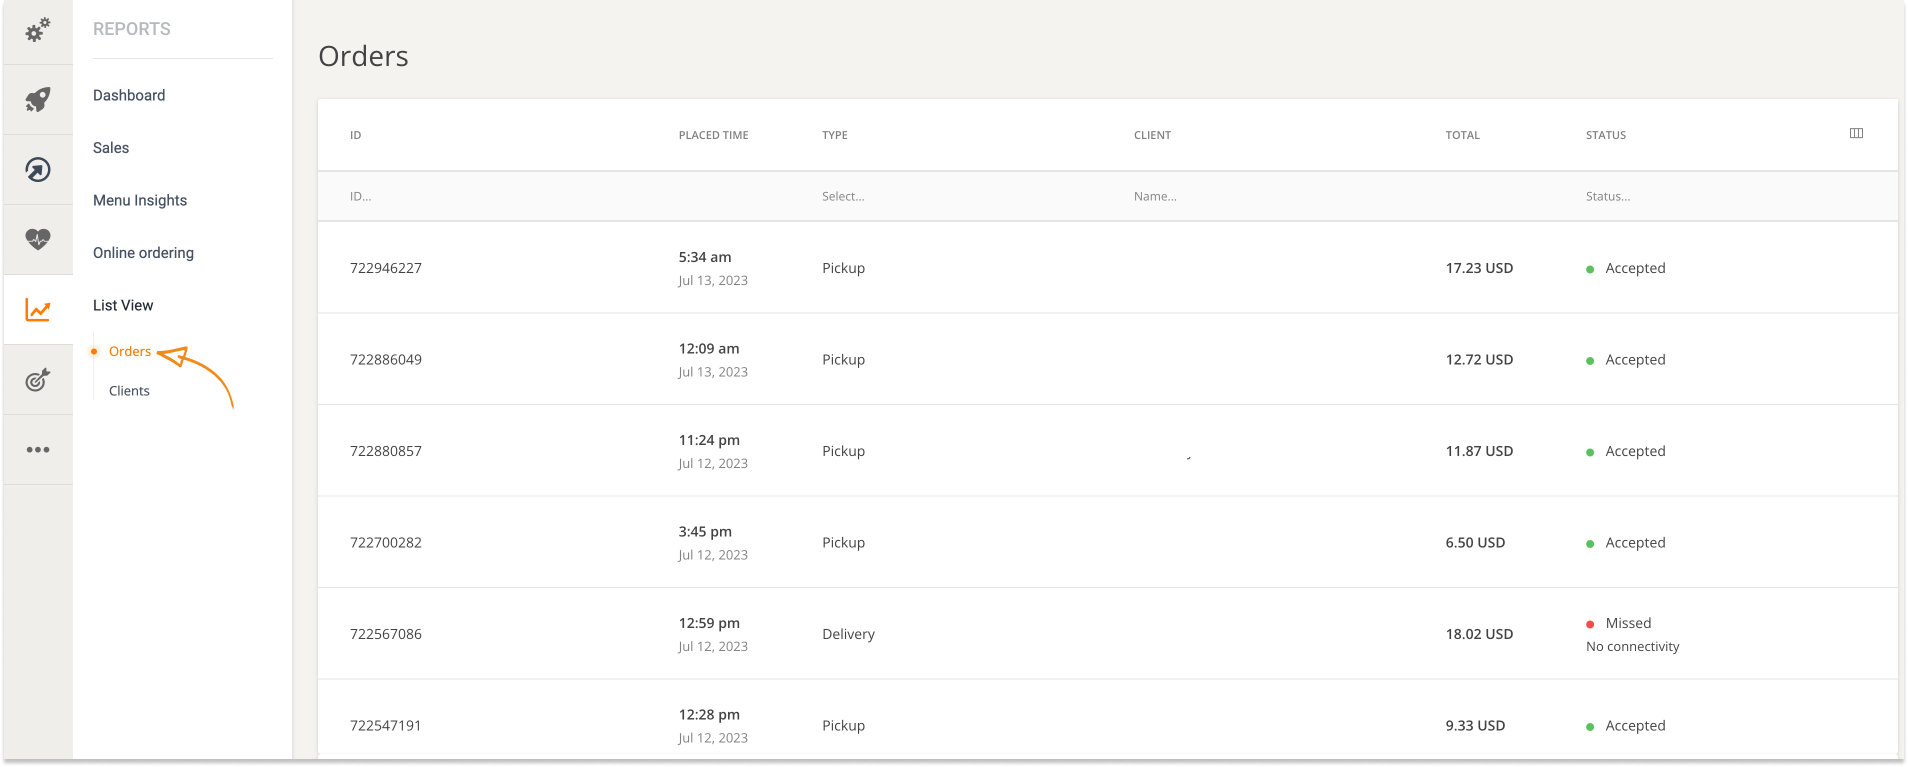
Task: Open the setup gears icon in sidebar
Action: click(x=38, y=31)
